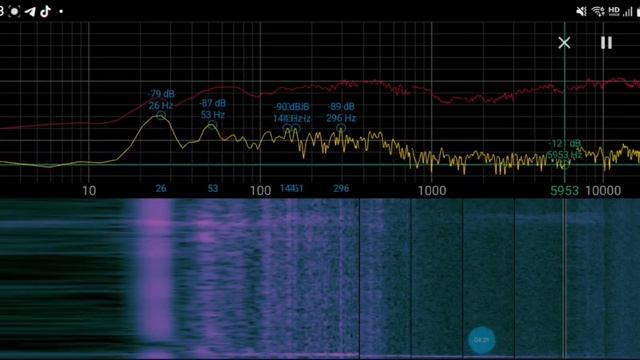Open the Telegram notification icon
This screenshot has width=640, height=360.
(30, 11)
